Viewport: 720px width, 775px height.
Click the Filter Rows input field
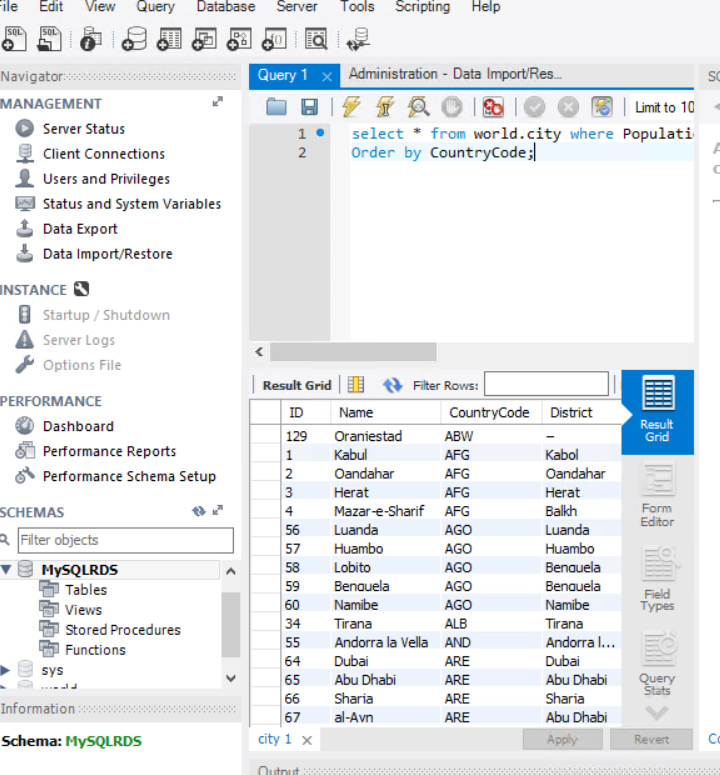546,384
